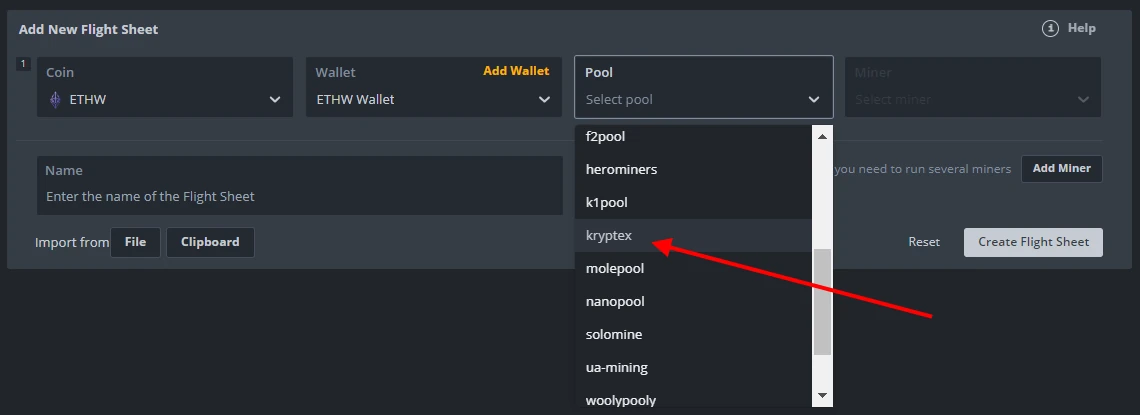1140x415 pixels.
Task: Click the Create Flight Sheet button
Action: click(x=1033, y=242)
